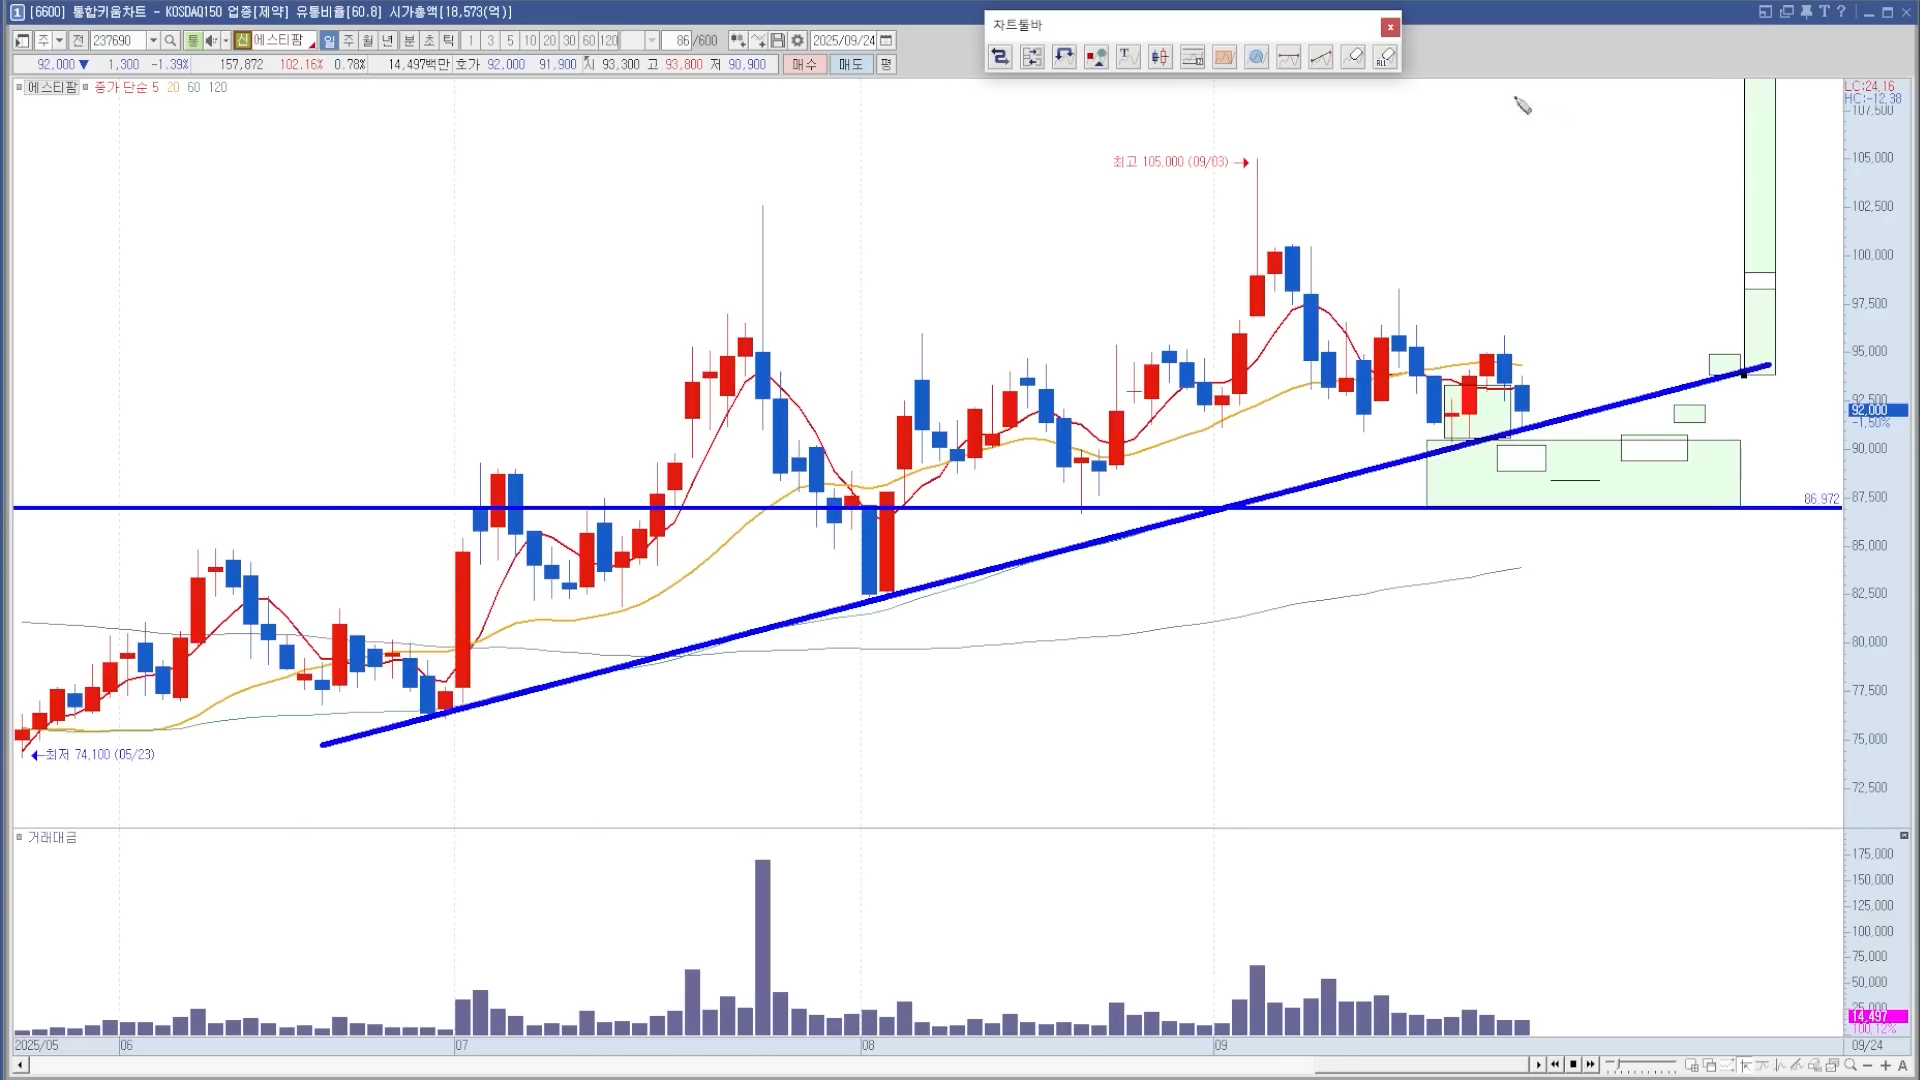Select the 5 interval tab
1920x1080 pixels.
click(x=510, y=41)
